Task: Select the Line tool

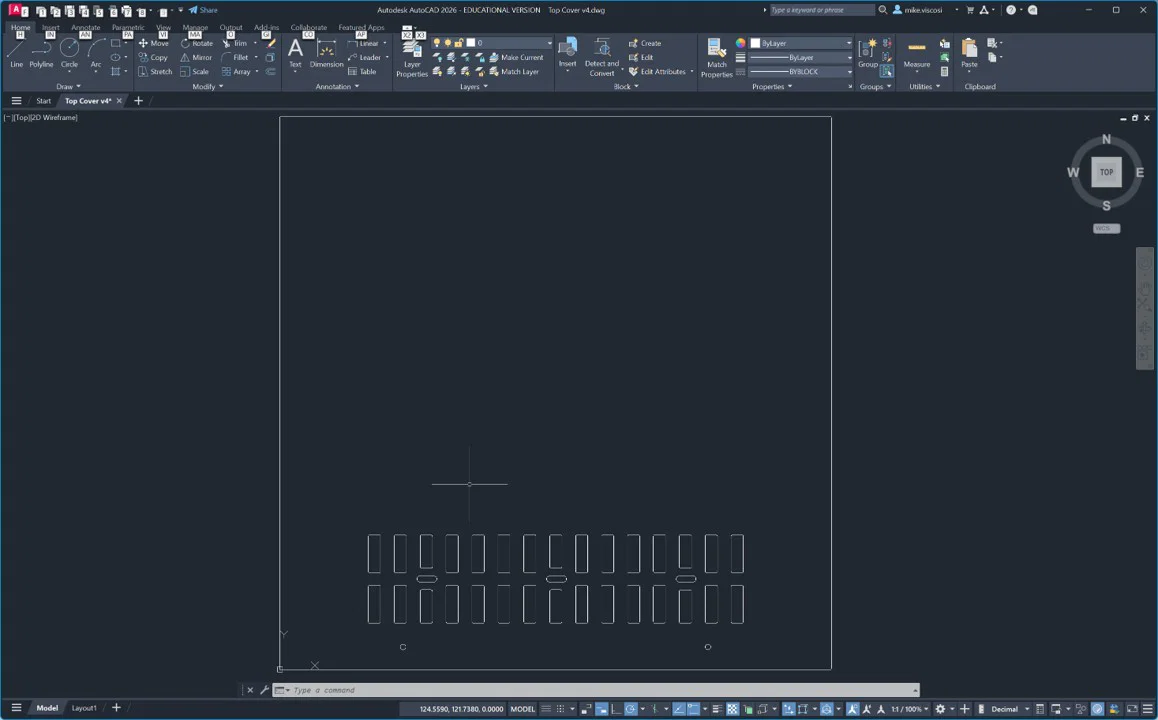Action: coord(16,53)
